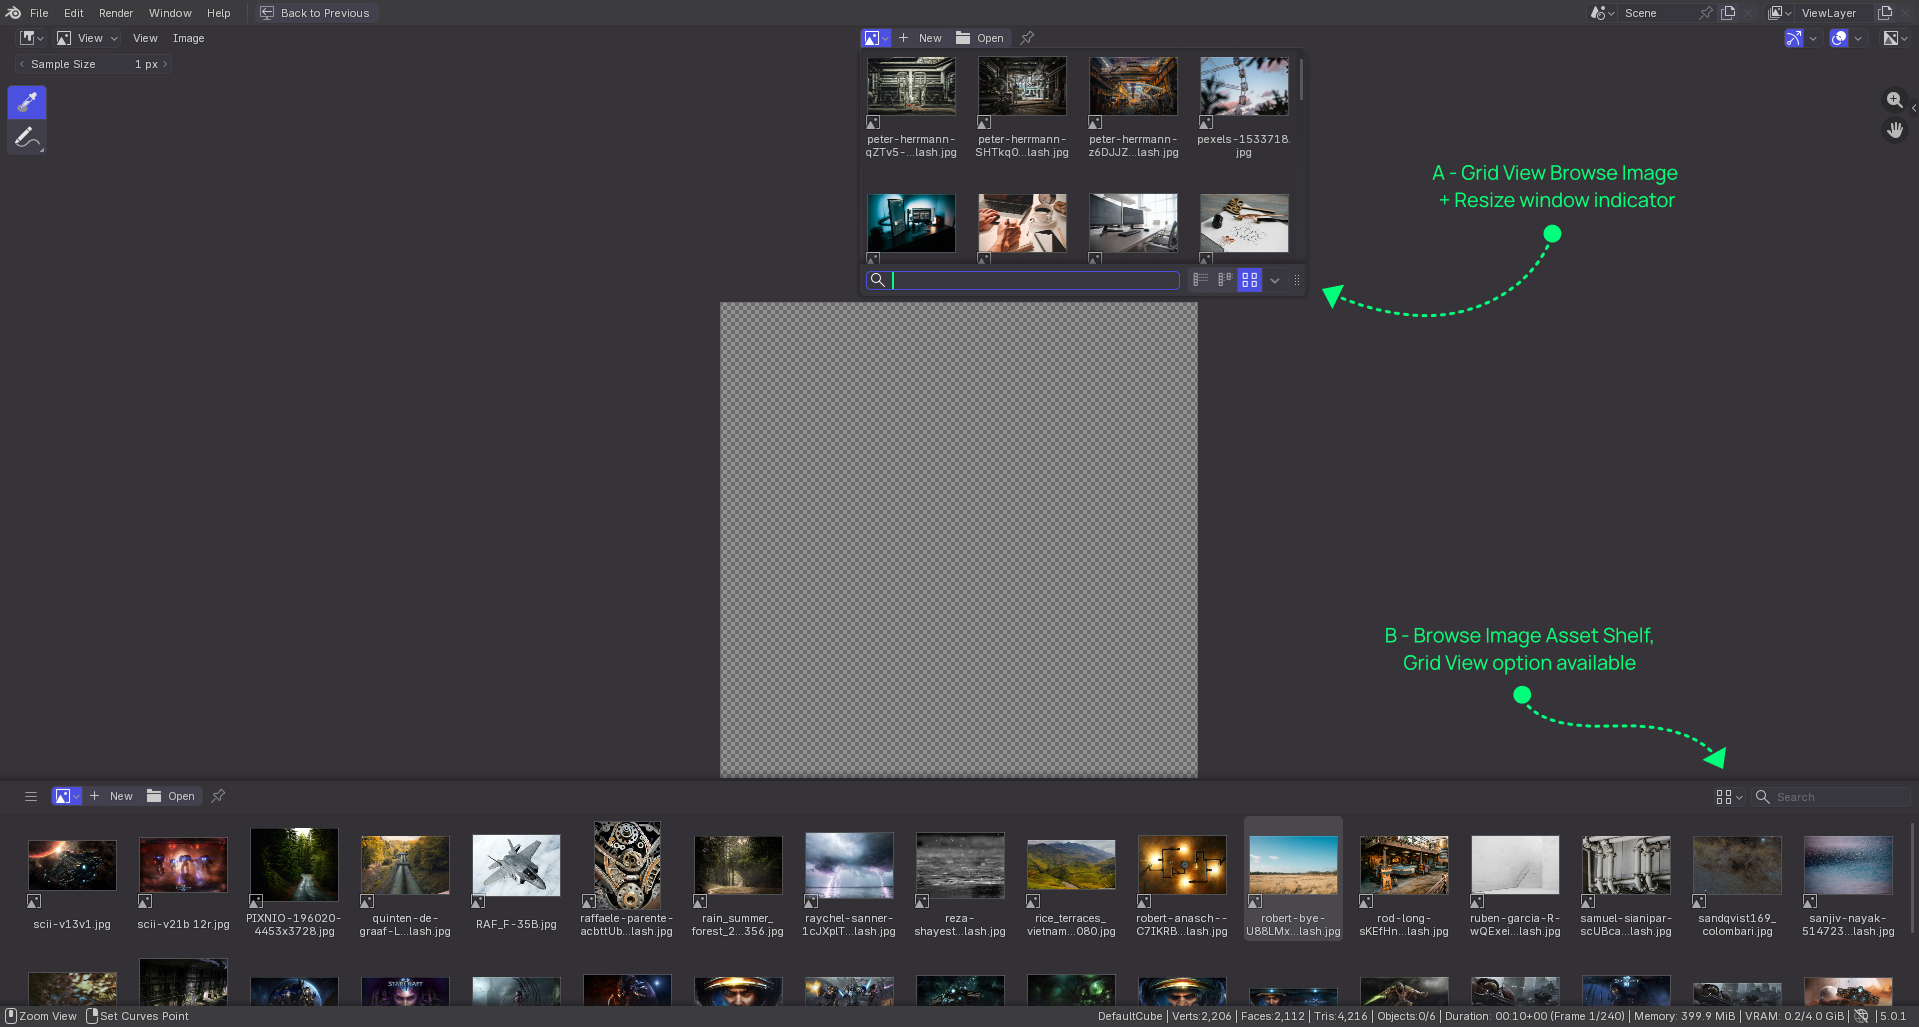Open the ViewLayer browse dropdown
Screen dimensions: 1919x1027
click(1780, 13)
